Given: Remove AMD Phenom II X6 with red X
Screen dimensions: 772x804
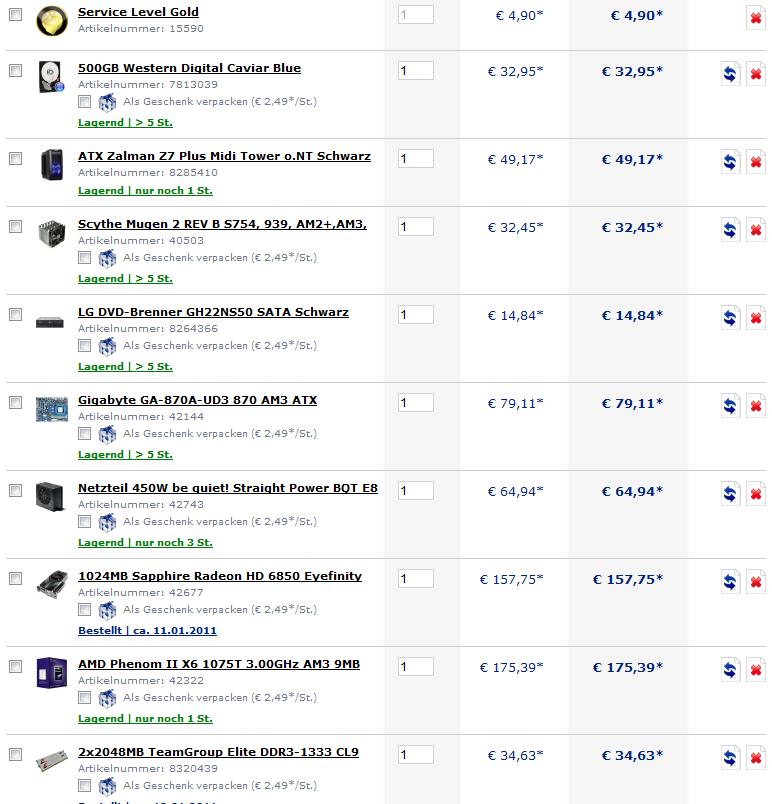Looking at the screenshot, I should 755,670.
